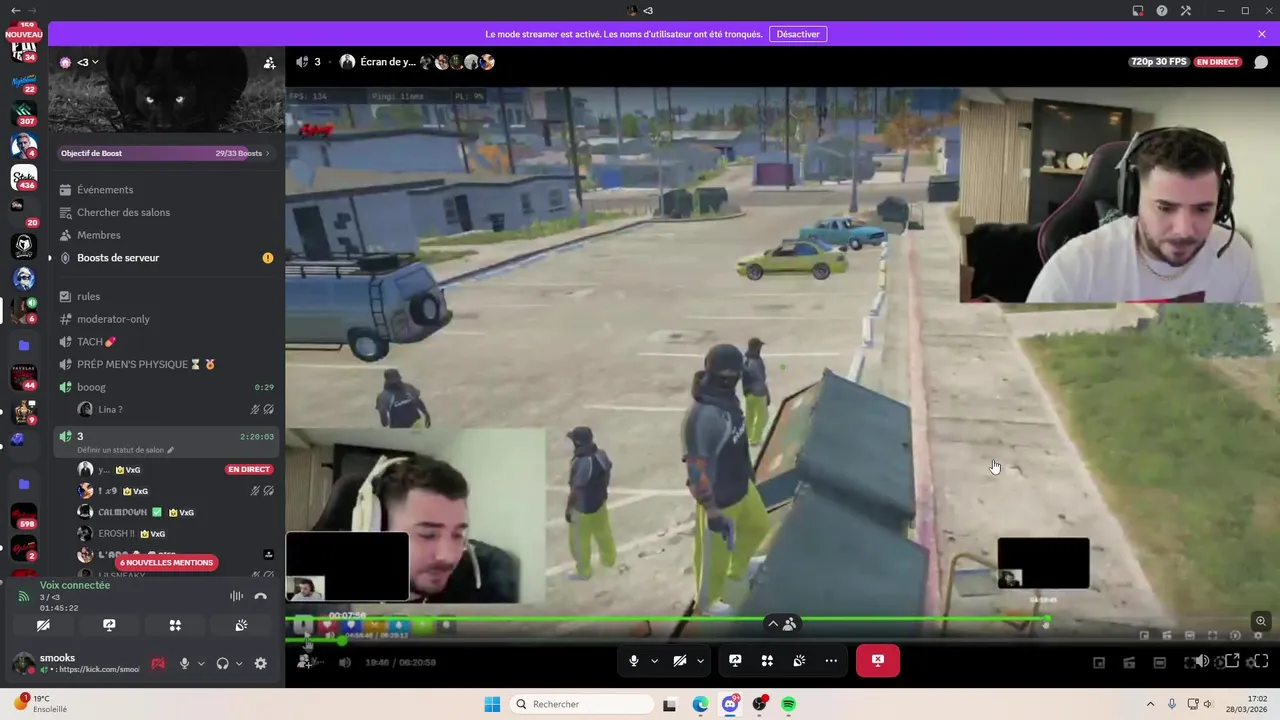This screenshot has height=720, width=1280.
Task: Open chat bubble icon at stream top right
Action: click(x=1261, y=62)
